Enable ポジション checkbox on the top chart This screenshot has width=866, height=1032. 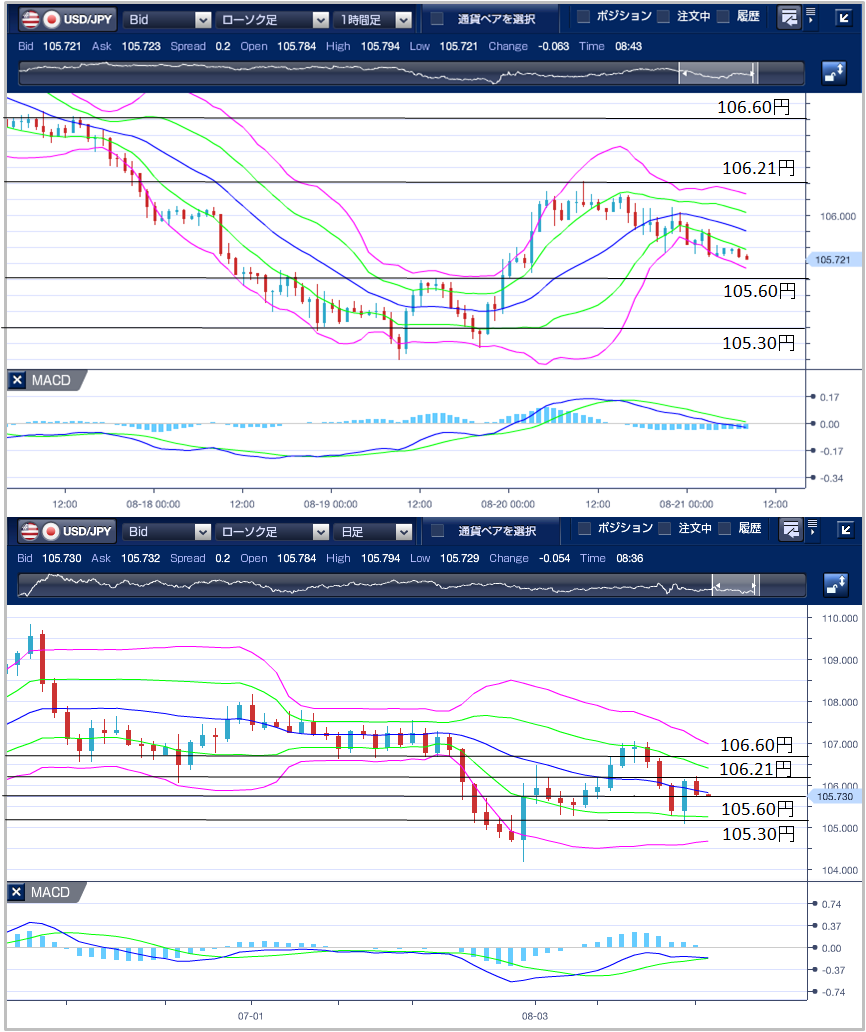585,17
